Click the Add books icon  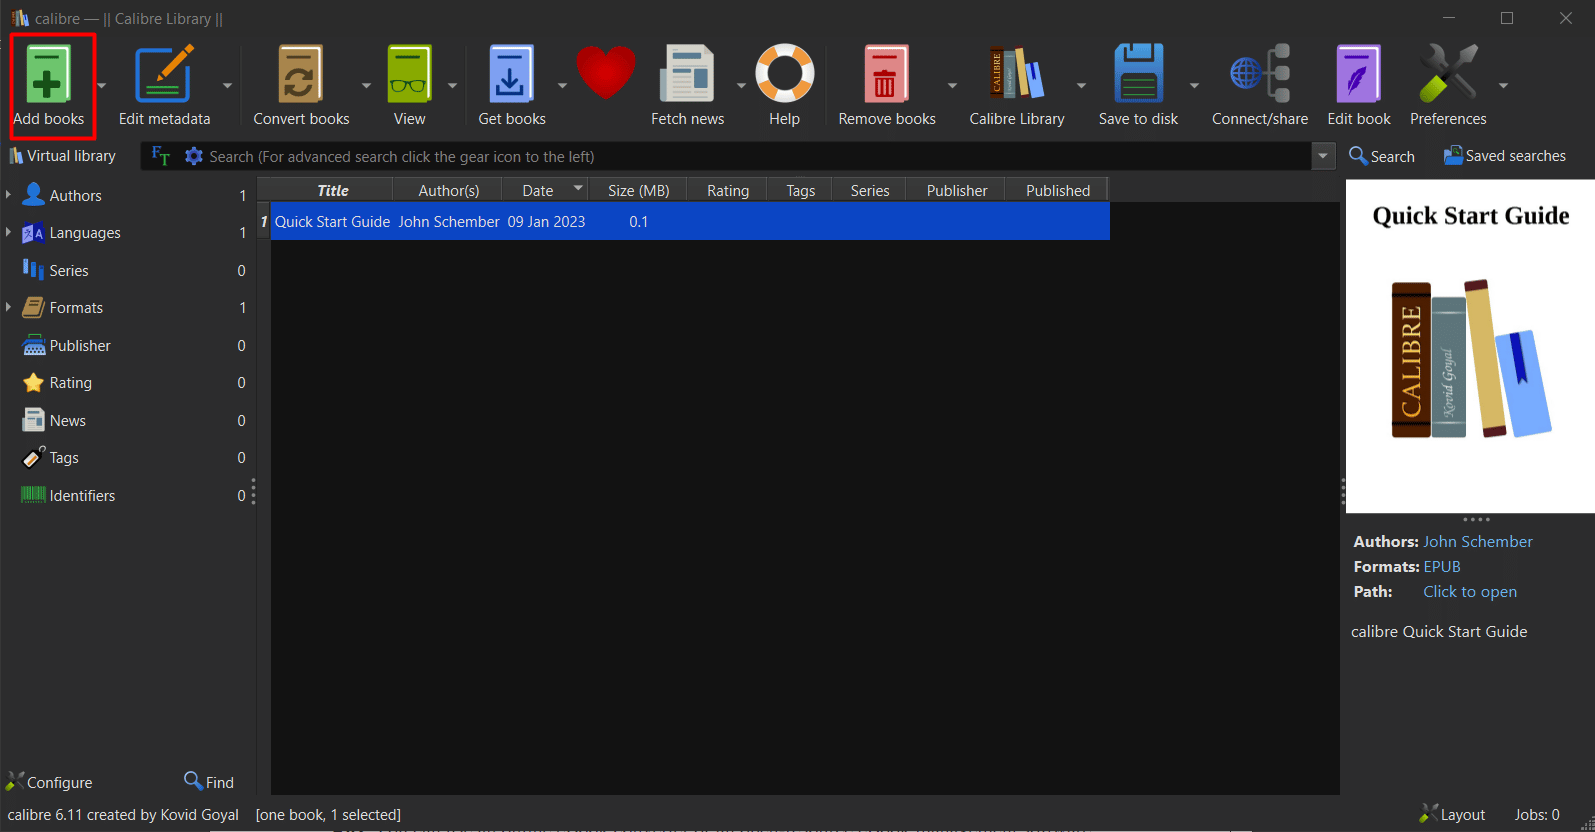[48, 74]
